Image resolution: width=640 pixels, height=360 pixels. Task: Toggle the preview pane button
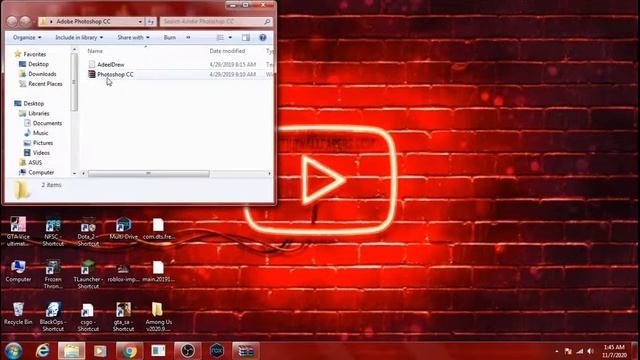[246, 38]
